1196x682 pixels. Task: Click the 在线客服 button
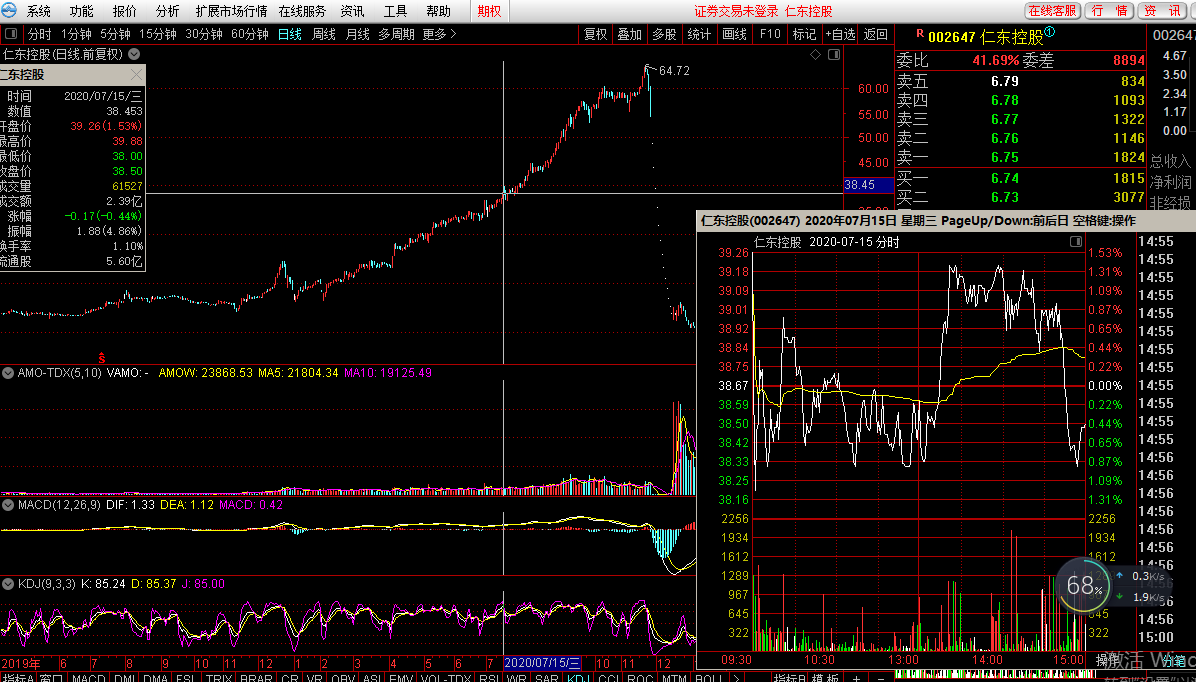tap(1052, 11)
